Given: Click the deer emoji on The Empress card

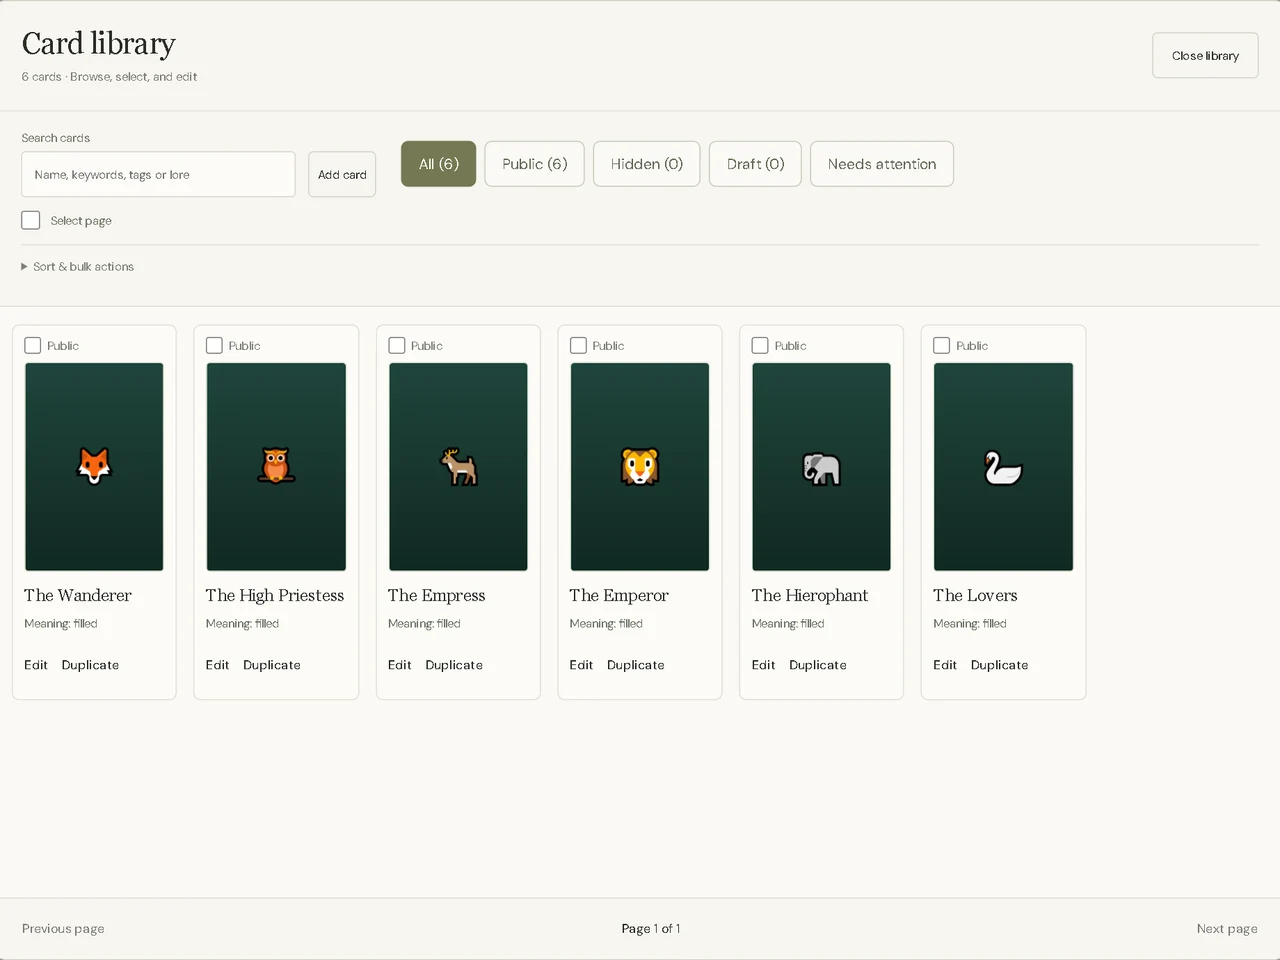Looking at the screenshot, I should 459,467.
